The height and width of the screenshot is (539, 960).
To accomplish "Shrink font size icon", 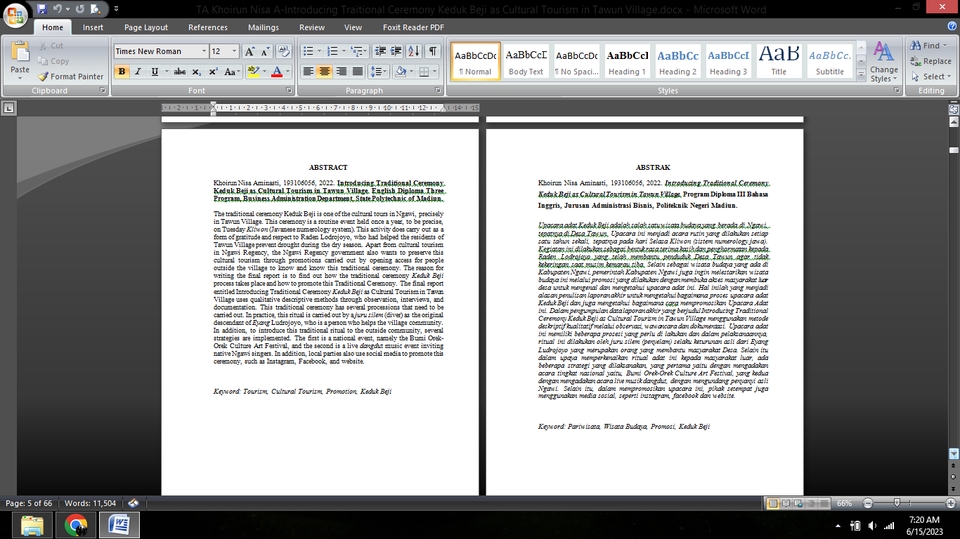I will 265,51.
